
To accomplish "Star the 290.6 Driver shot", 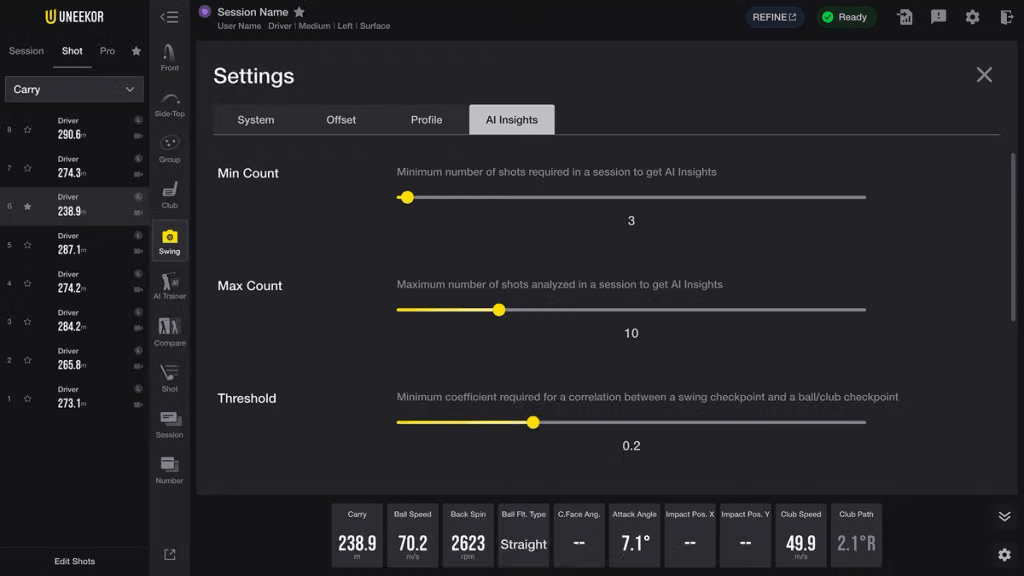I will (x=27, y=129).
